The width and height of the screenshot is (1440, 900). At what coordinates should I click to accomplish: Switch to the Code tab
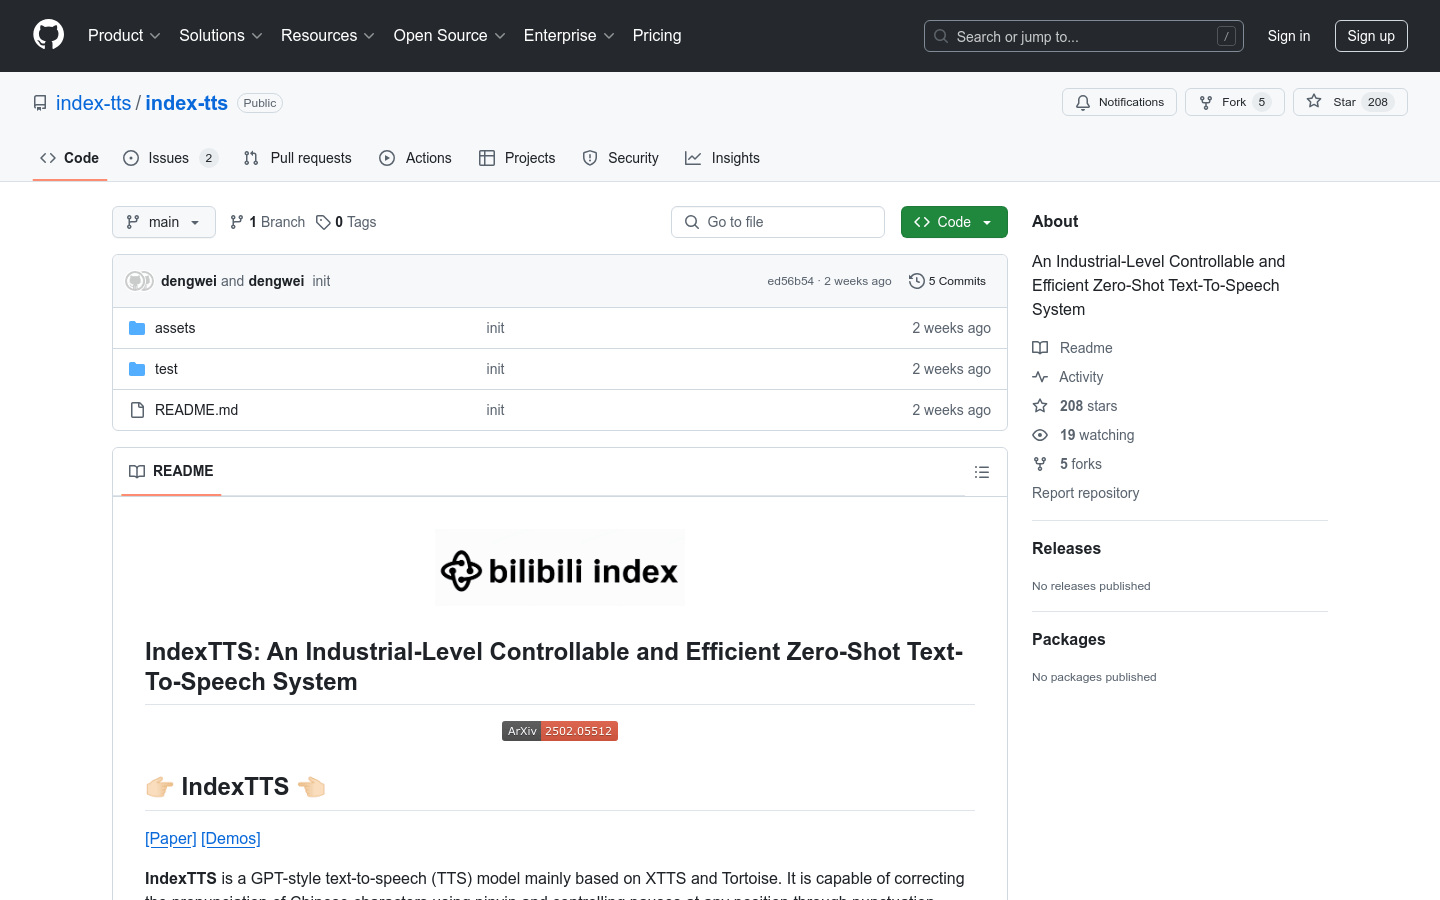click(70, 158)
